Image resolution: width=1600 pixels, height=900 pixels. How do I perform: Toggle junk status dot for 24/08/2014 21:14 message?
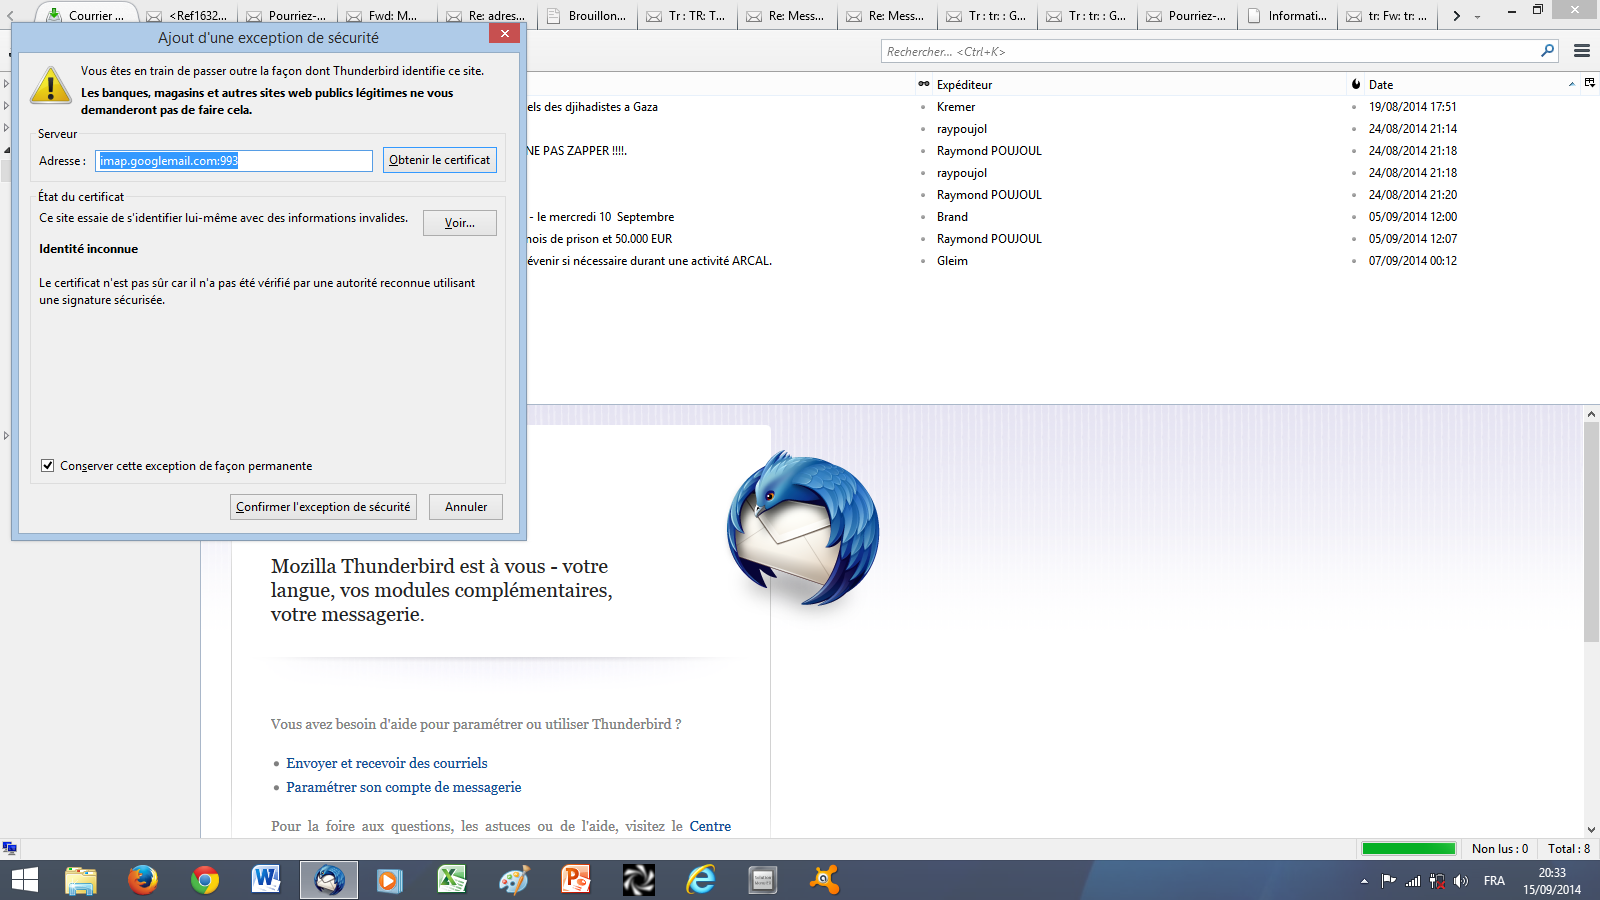(1355, 129)
